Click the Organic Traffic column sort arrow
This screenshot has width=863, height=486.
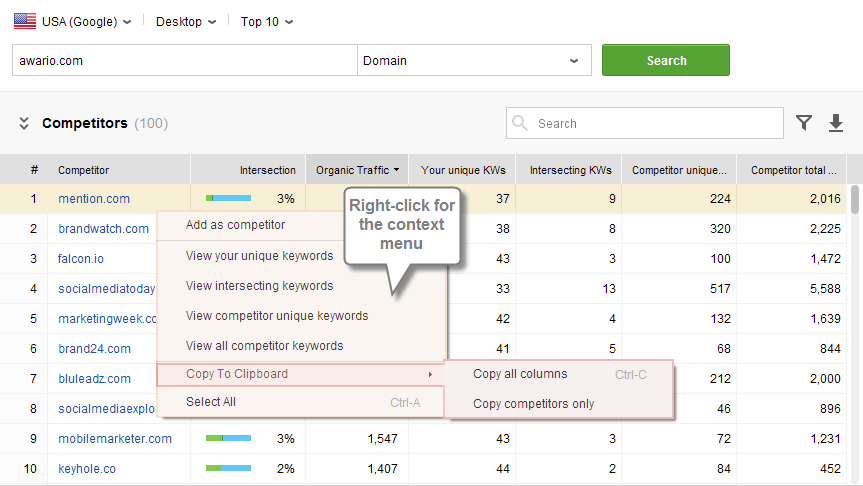point(396,170)
